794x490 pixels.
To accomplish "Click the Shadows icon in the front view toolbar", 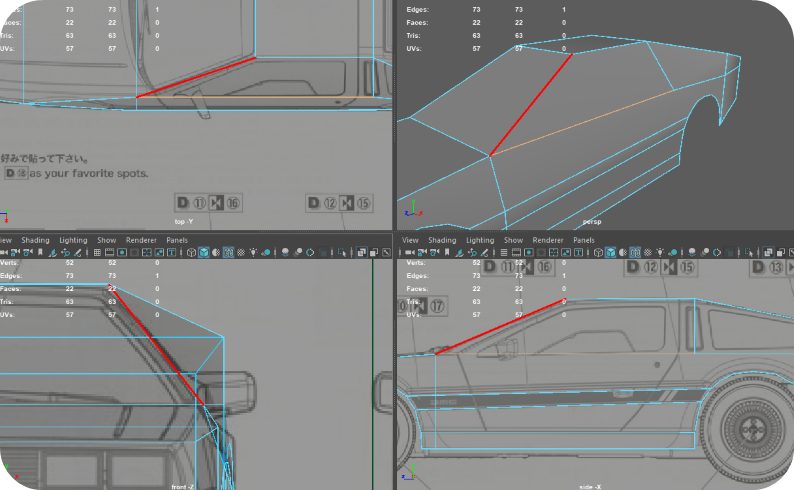I will click(x=266, y=252).
